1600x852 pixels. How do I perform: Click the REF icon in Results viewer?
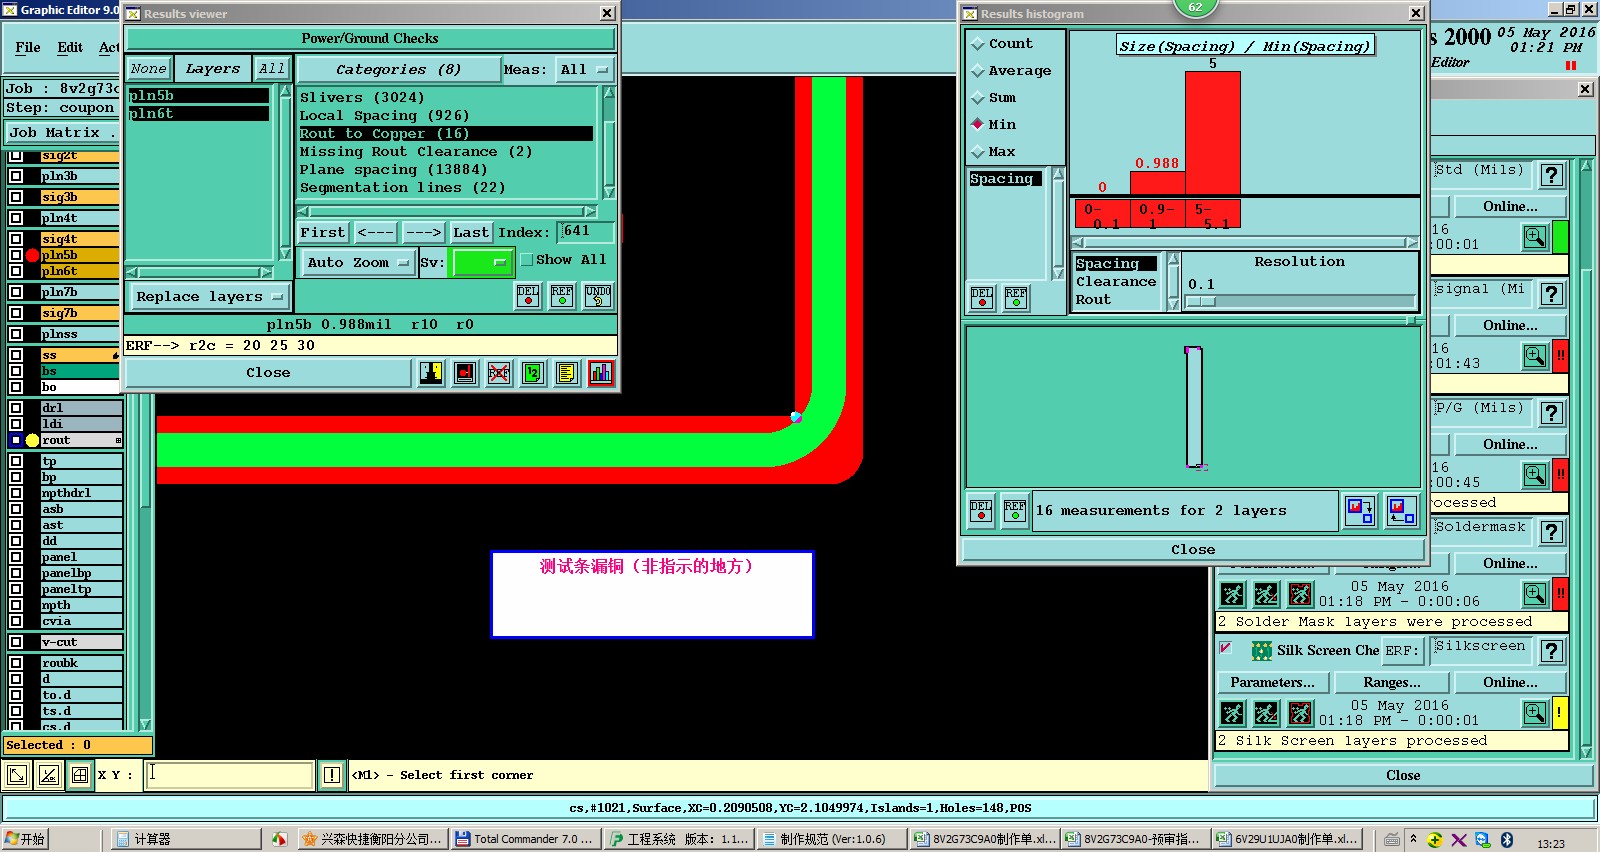pyautogui.click(x=562, y=295)
